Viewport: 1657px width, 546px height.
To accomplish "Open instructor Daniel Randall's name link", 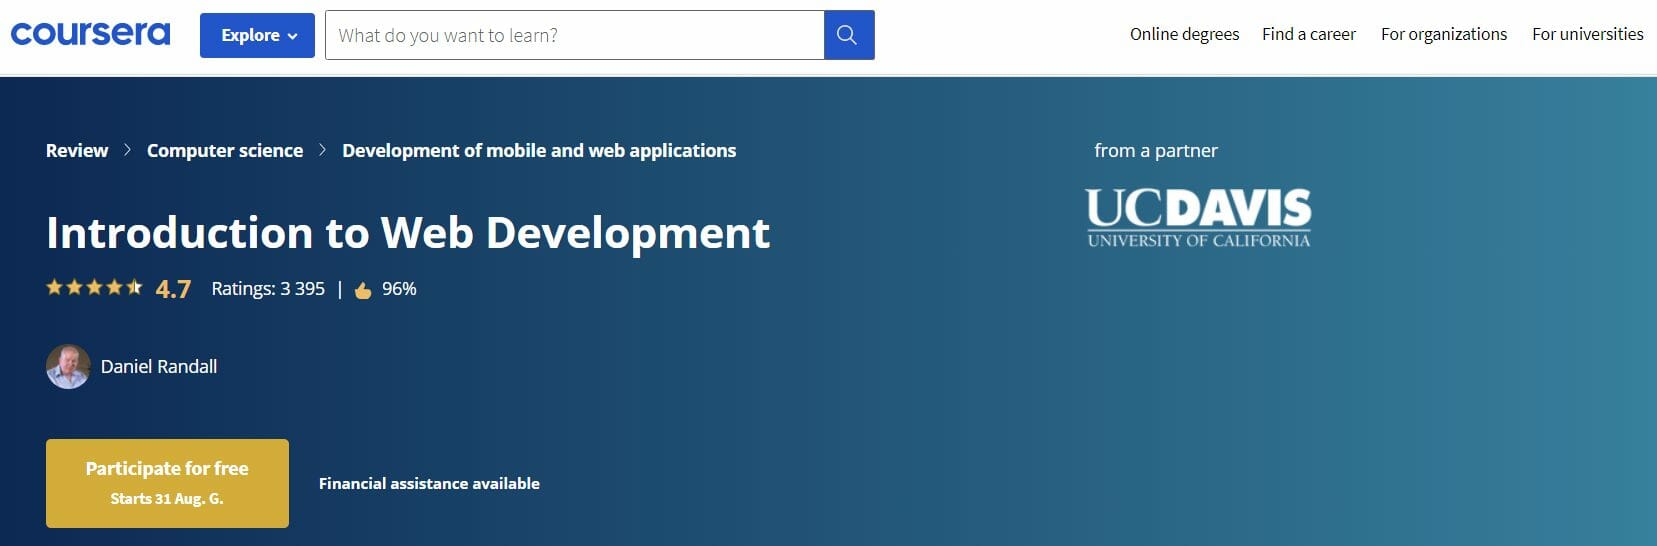I will pyautogui.click(x=159, y=367).
